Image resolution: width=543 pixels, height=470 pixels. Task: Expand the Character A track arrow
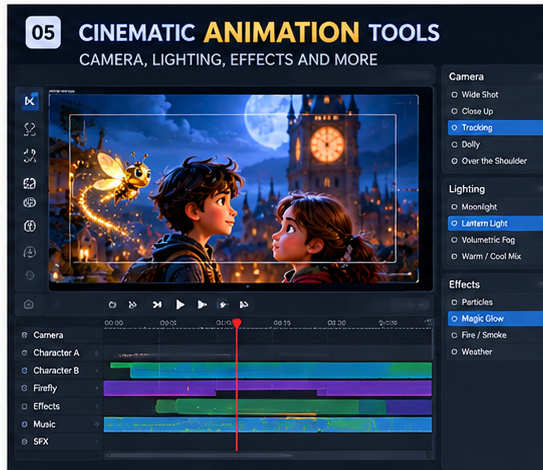pyautogui.click(x=97, y=353)
